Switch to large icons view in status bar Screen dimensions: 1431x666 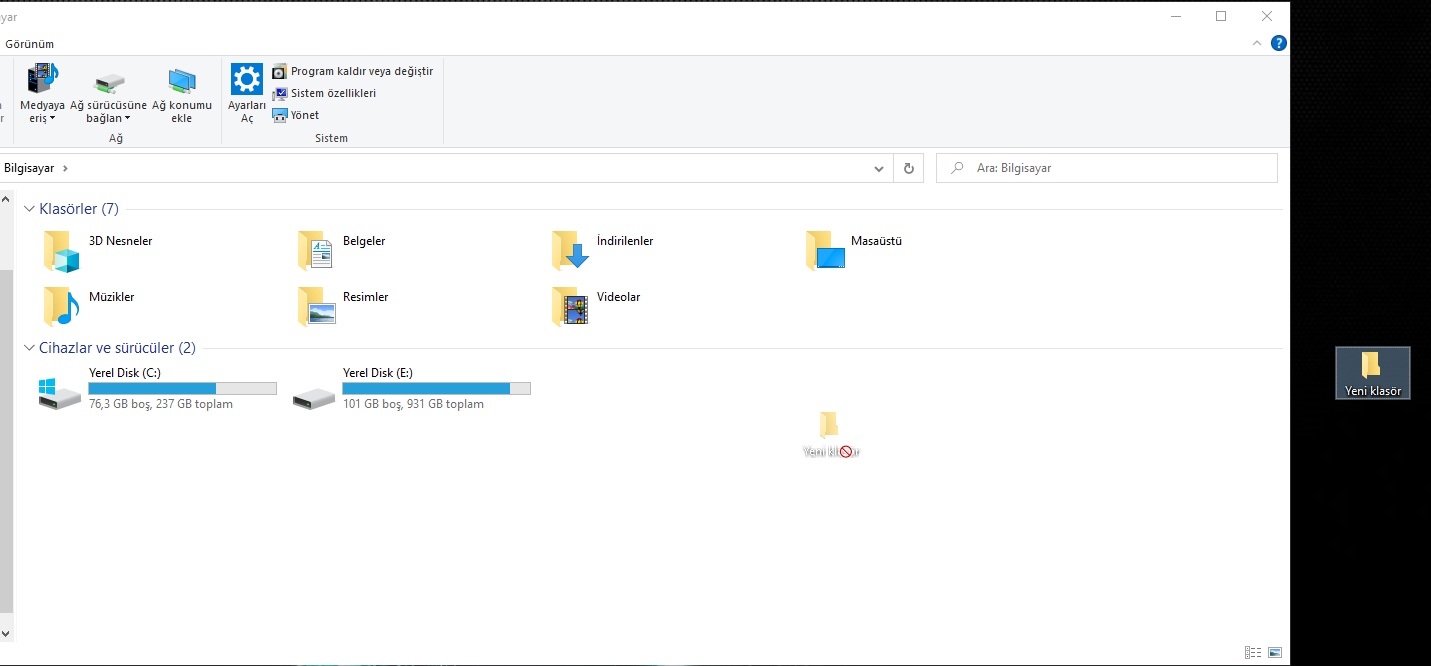coord(1275,652)
